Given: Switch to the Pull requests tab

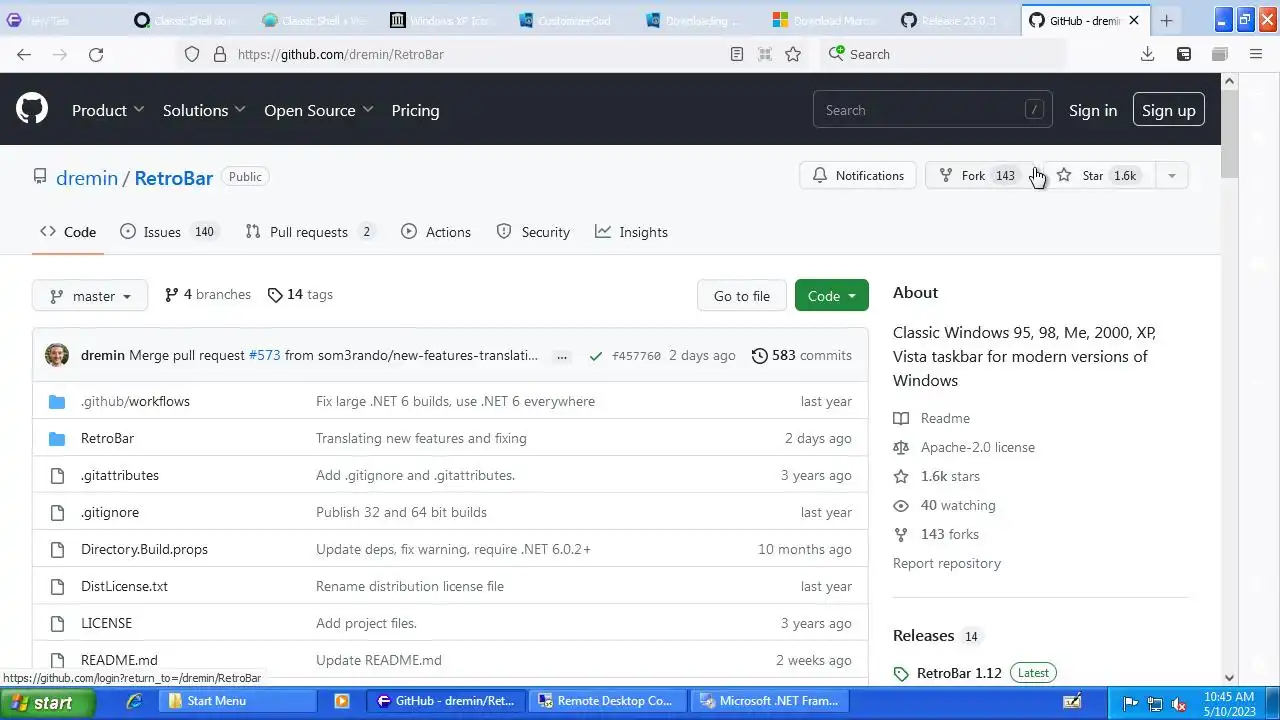Looking at the screenshot, I should (309, 231).
